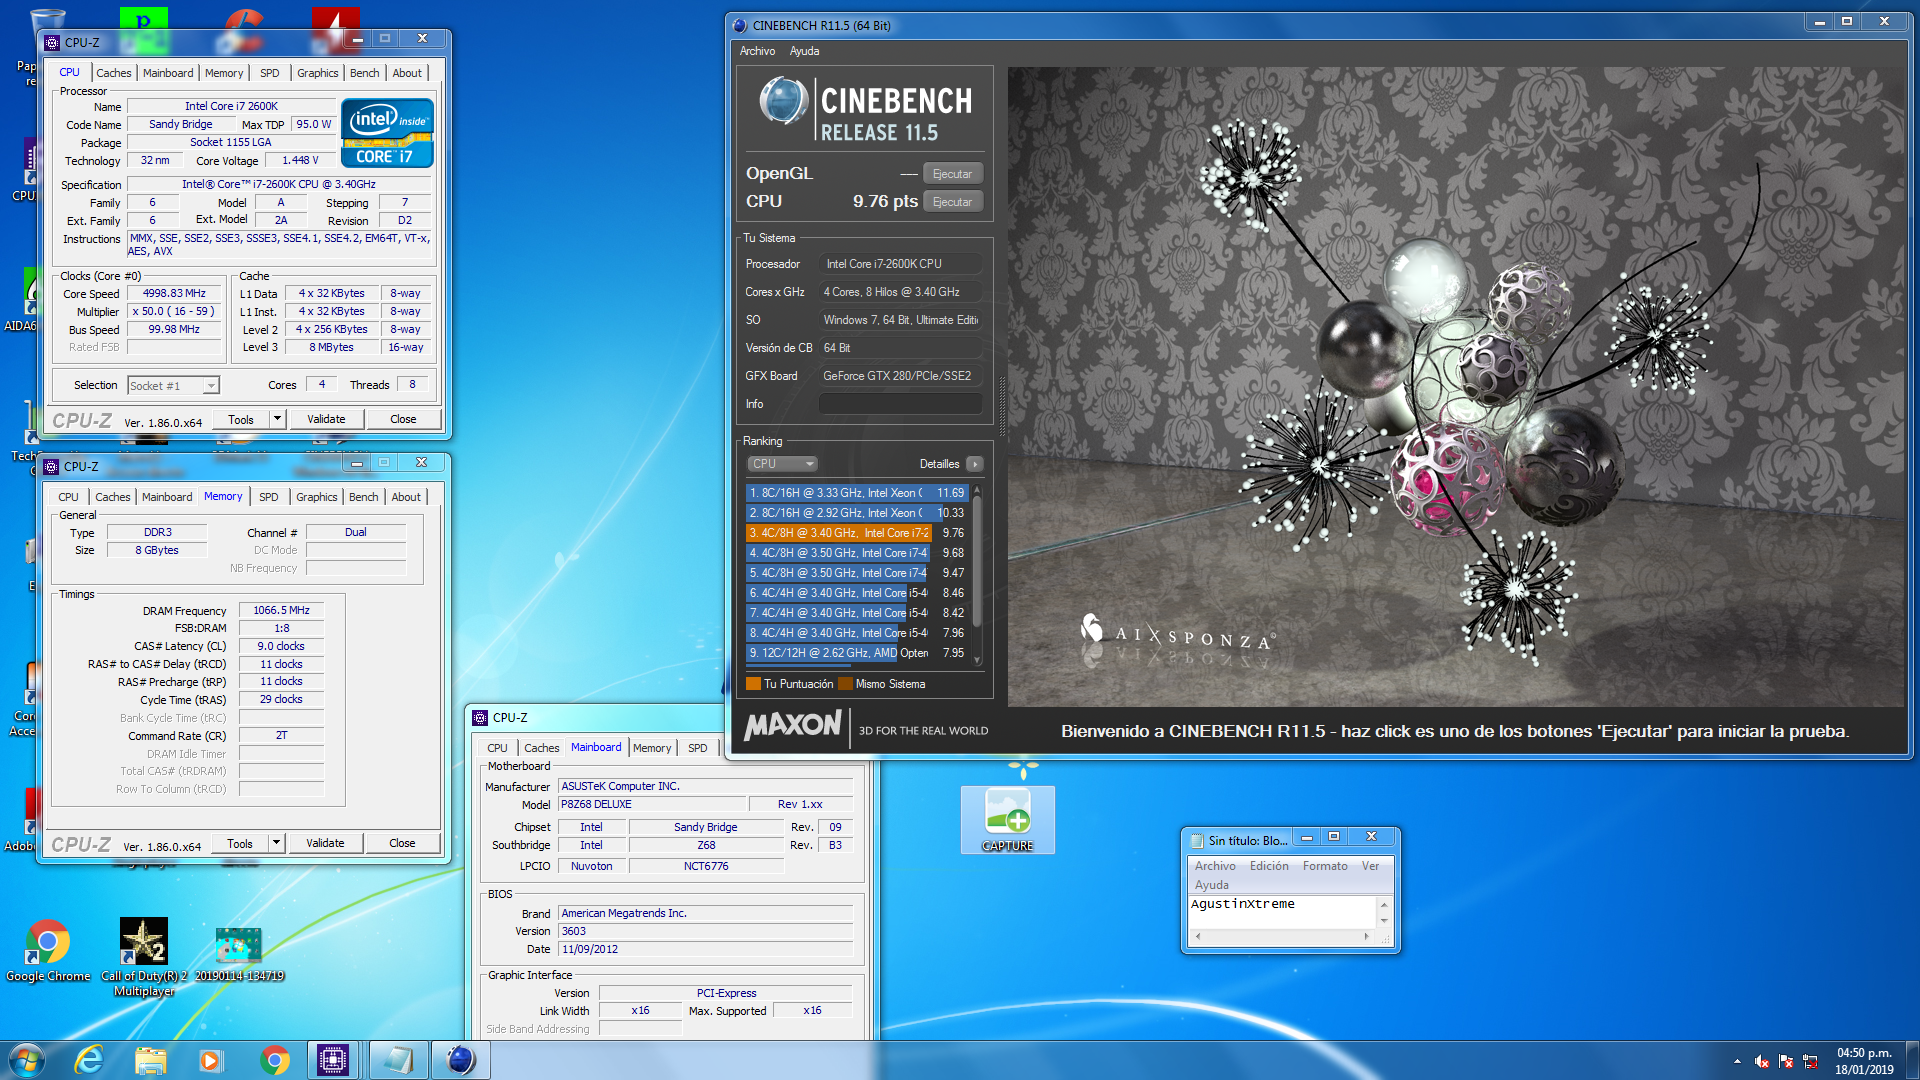Expand Tools arrow in Memory CPU-Z window
The height and width of the screenshot is (1080, 1920).
tap(276, 843)
